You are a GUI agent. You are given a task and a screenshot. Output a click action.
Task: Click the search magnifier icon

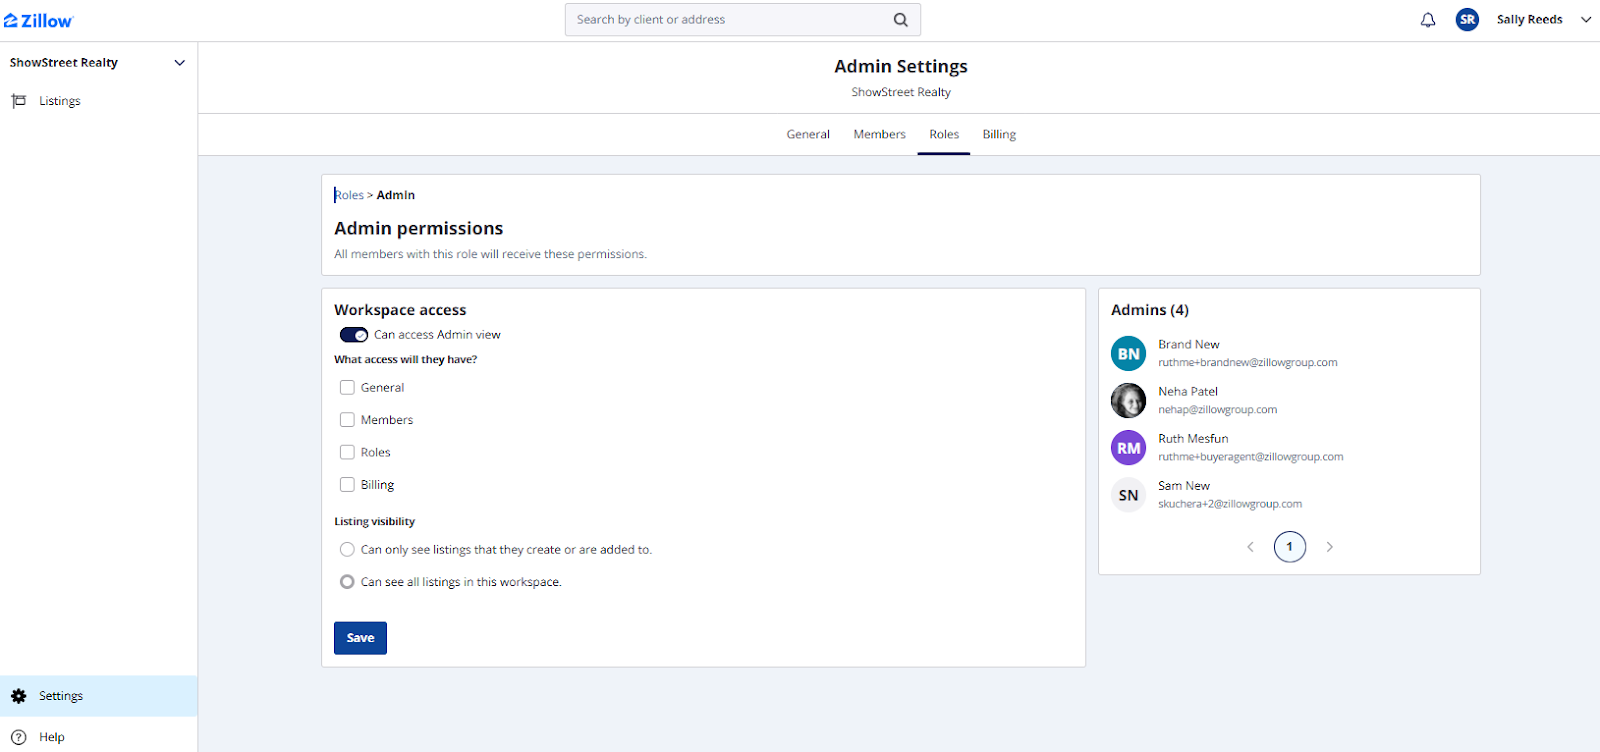pyautogui.click(x=900, y=20)
